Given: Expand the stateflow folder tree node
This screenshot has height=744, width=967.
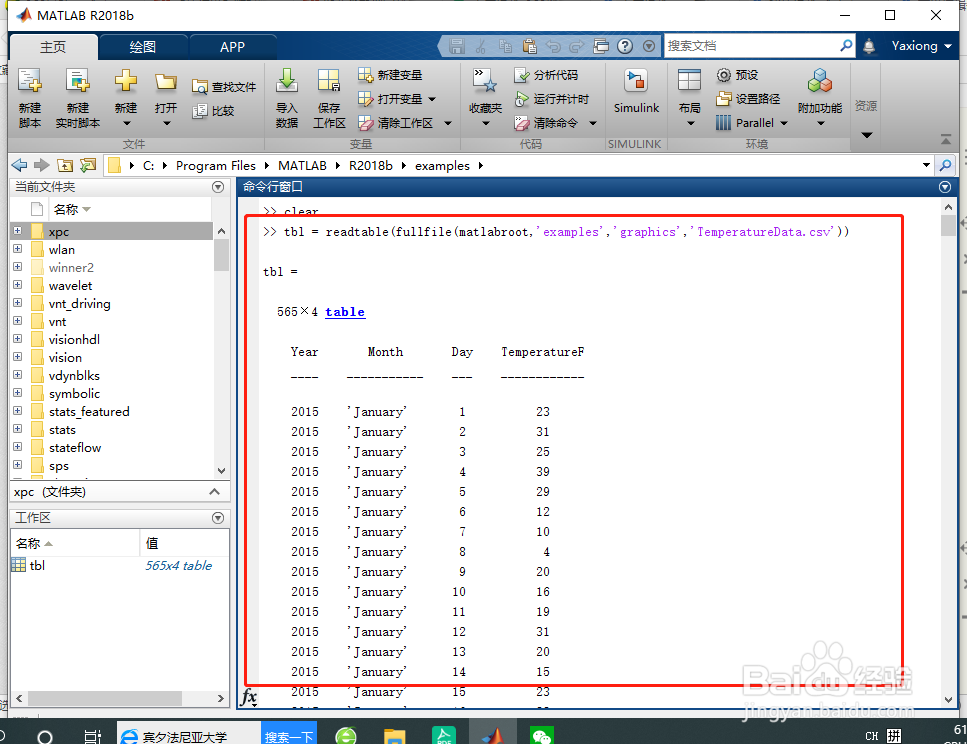Looking at the screenshot, I should coord(17,447).
